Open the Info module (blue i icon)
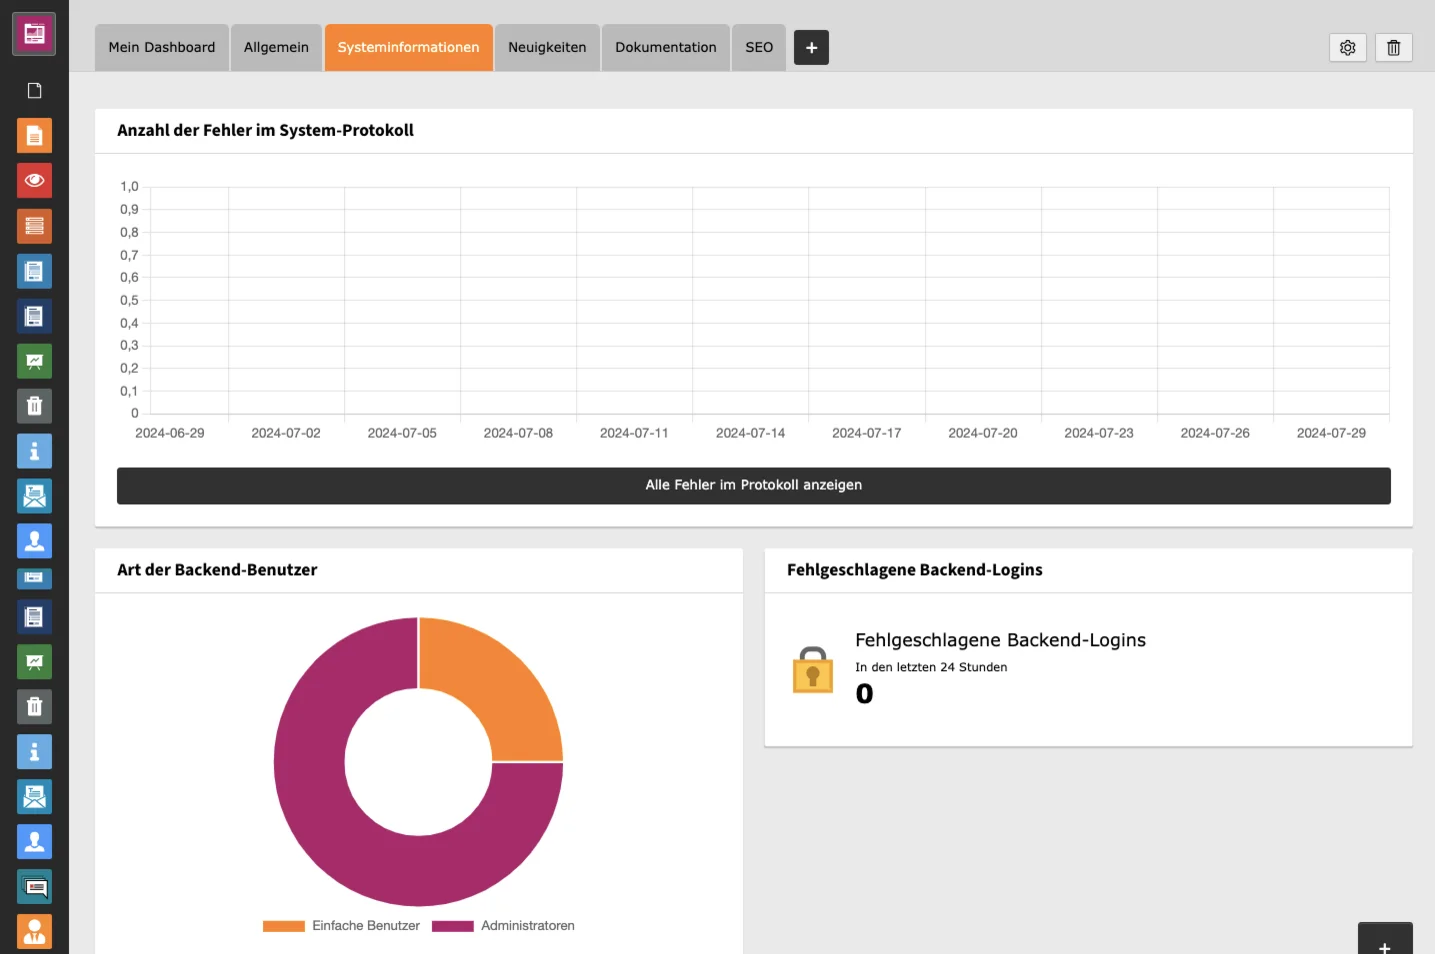The height and width of the screenshot is (954, 1435). coord(34,451)
